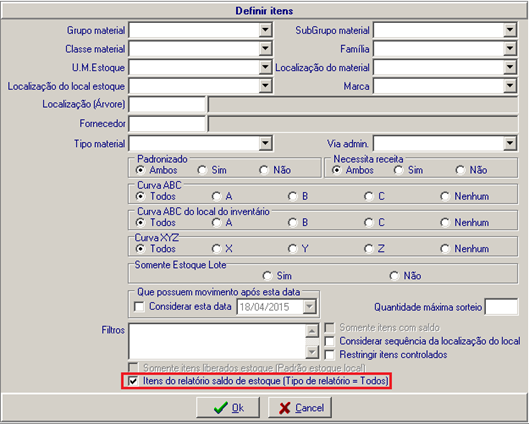Uncheck Itens do relatório saldo de estoque
Viewport: 529px width, 424px height.
click(x=133, y=381)
